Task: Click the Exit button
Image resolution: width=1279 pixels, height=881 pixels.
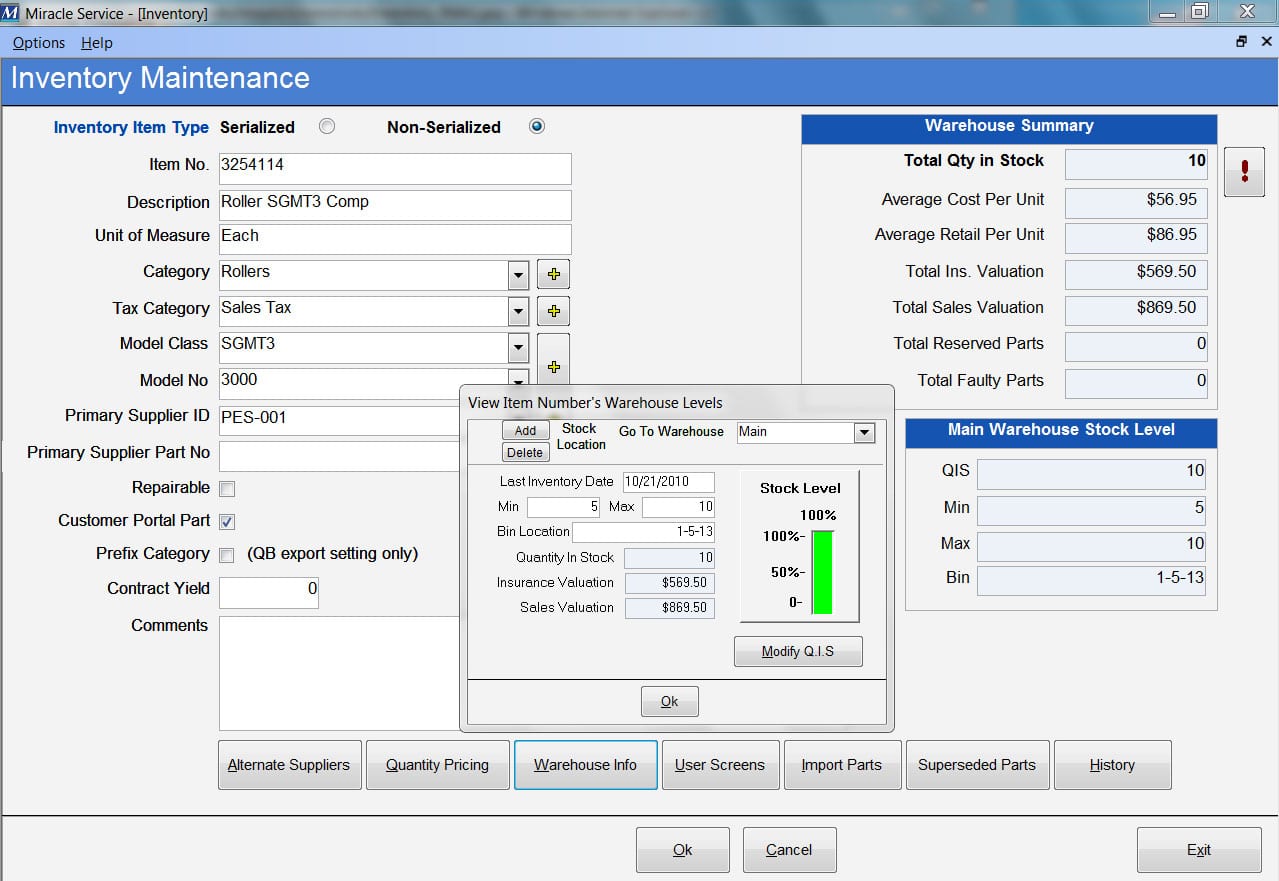Action: pos(1199,850)
